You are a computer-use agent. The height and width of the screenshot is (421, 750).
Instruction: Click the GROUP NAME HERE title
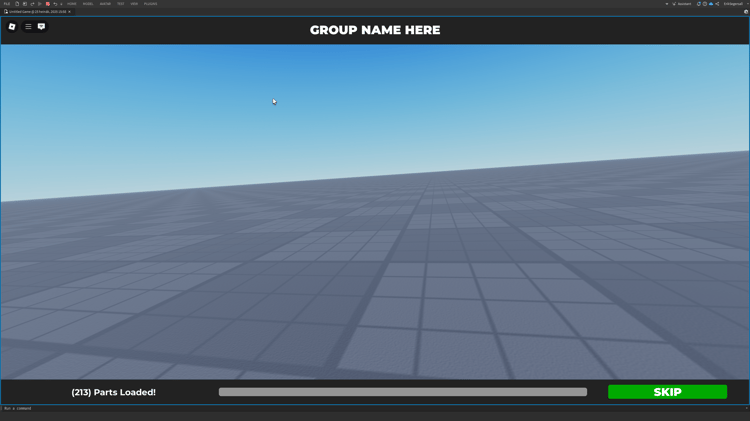tap(375, 30)
